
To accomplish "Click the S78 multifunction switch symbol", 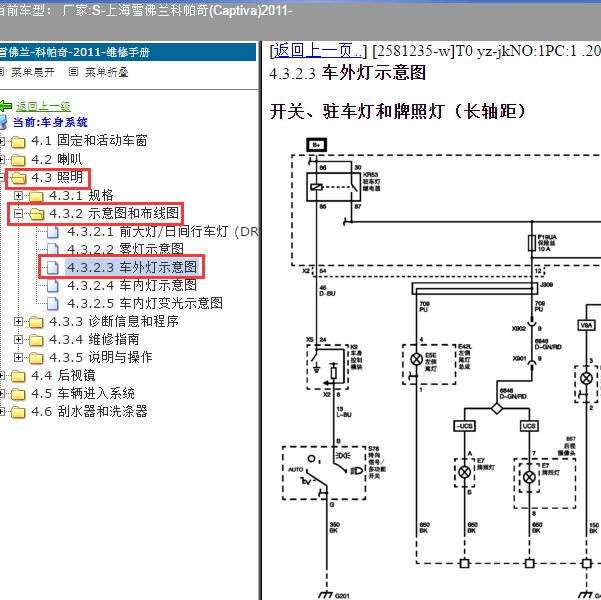I will click(324, 472).
